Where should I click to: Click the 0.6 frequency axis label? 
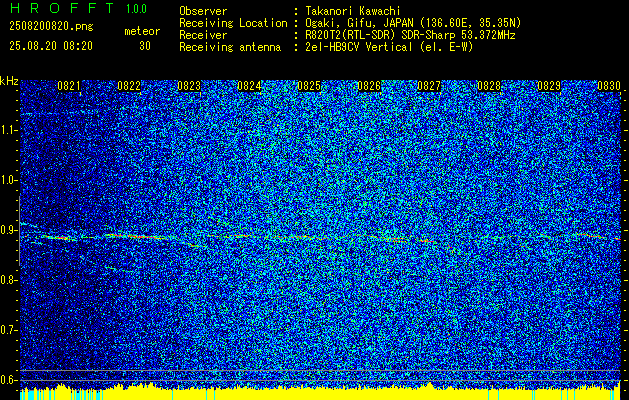pyautogui.click(x=8, y=380)
